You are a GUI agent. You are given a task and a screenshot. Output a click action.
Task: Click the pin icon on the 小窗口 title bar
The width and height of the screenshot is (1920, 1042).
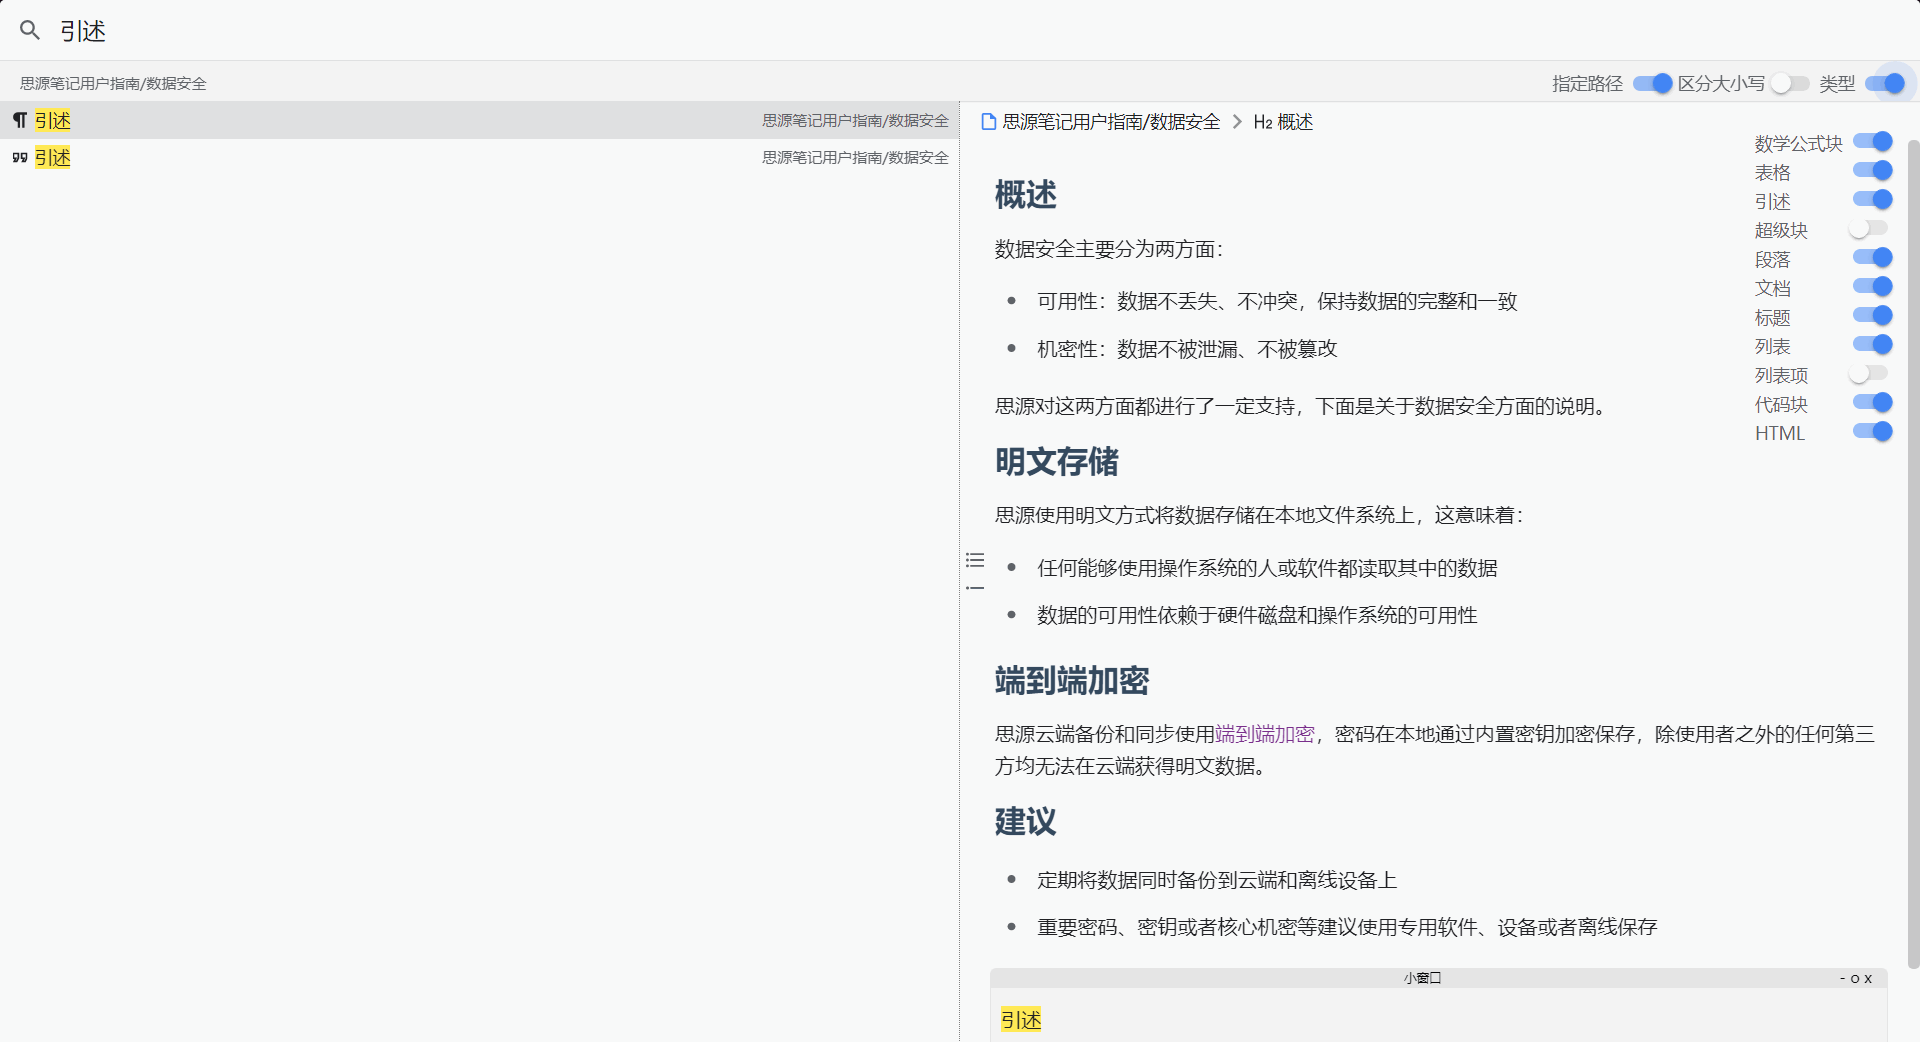[1855, 978]
